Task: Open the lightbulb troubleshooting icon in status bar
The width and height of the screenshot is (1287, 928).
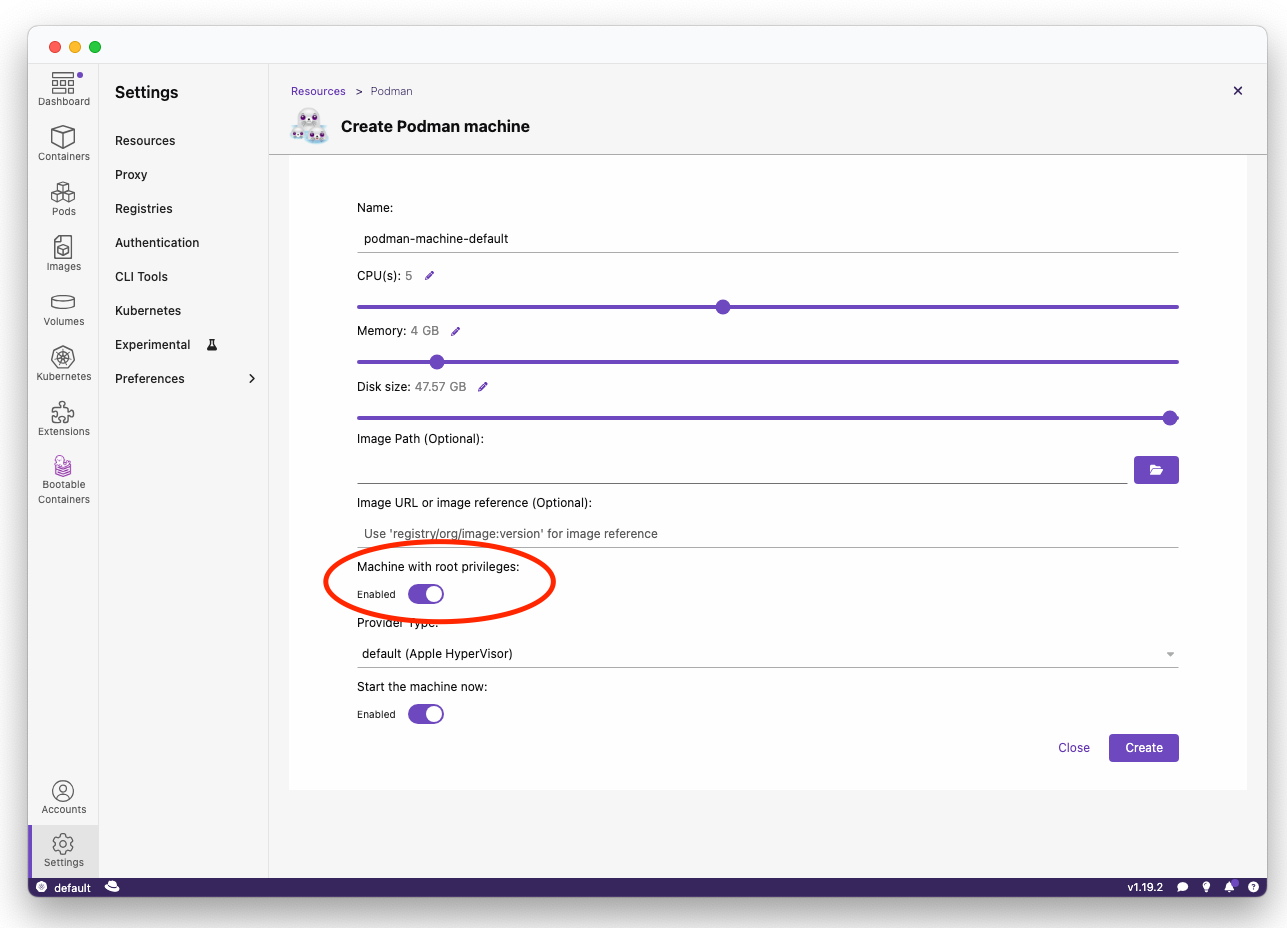Action: click(1206, 887)
